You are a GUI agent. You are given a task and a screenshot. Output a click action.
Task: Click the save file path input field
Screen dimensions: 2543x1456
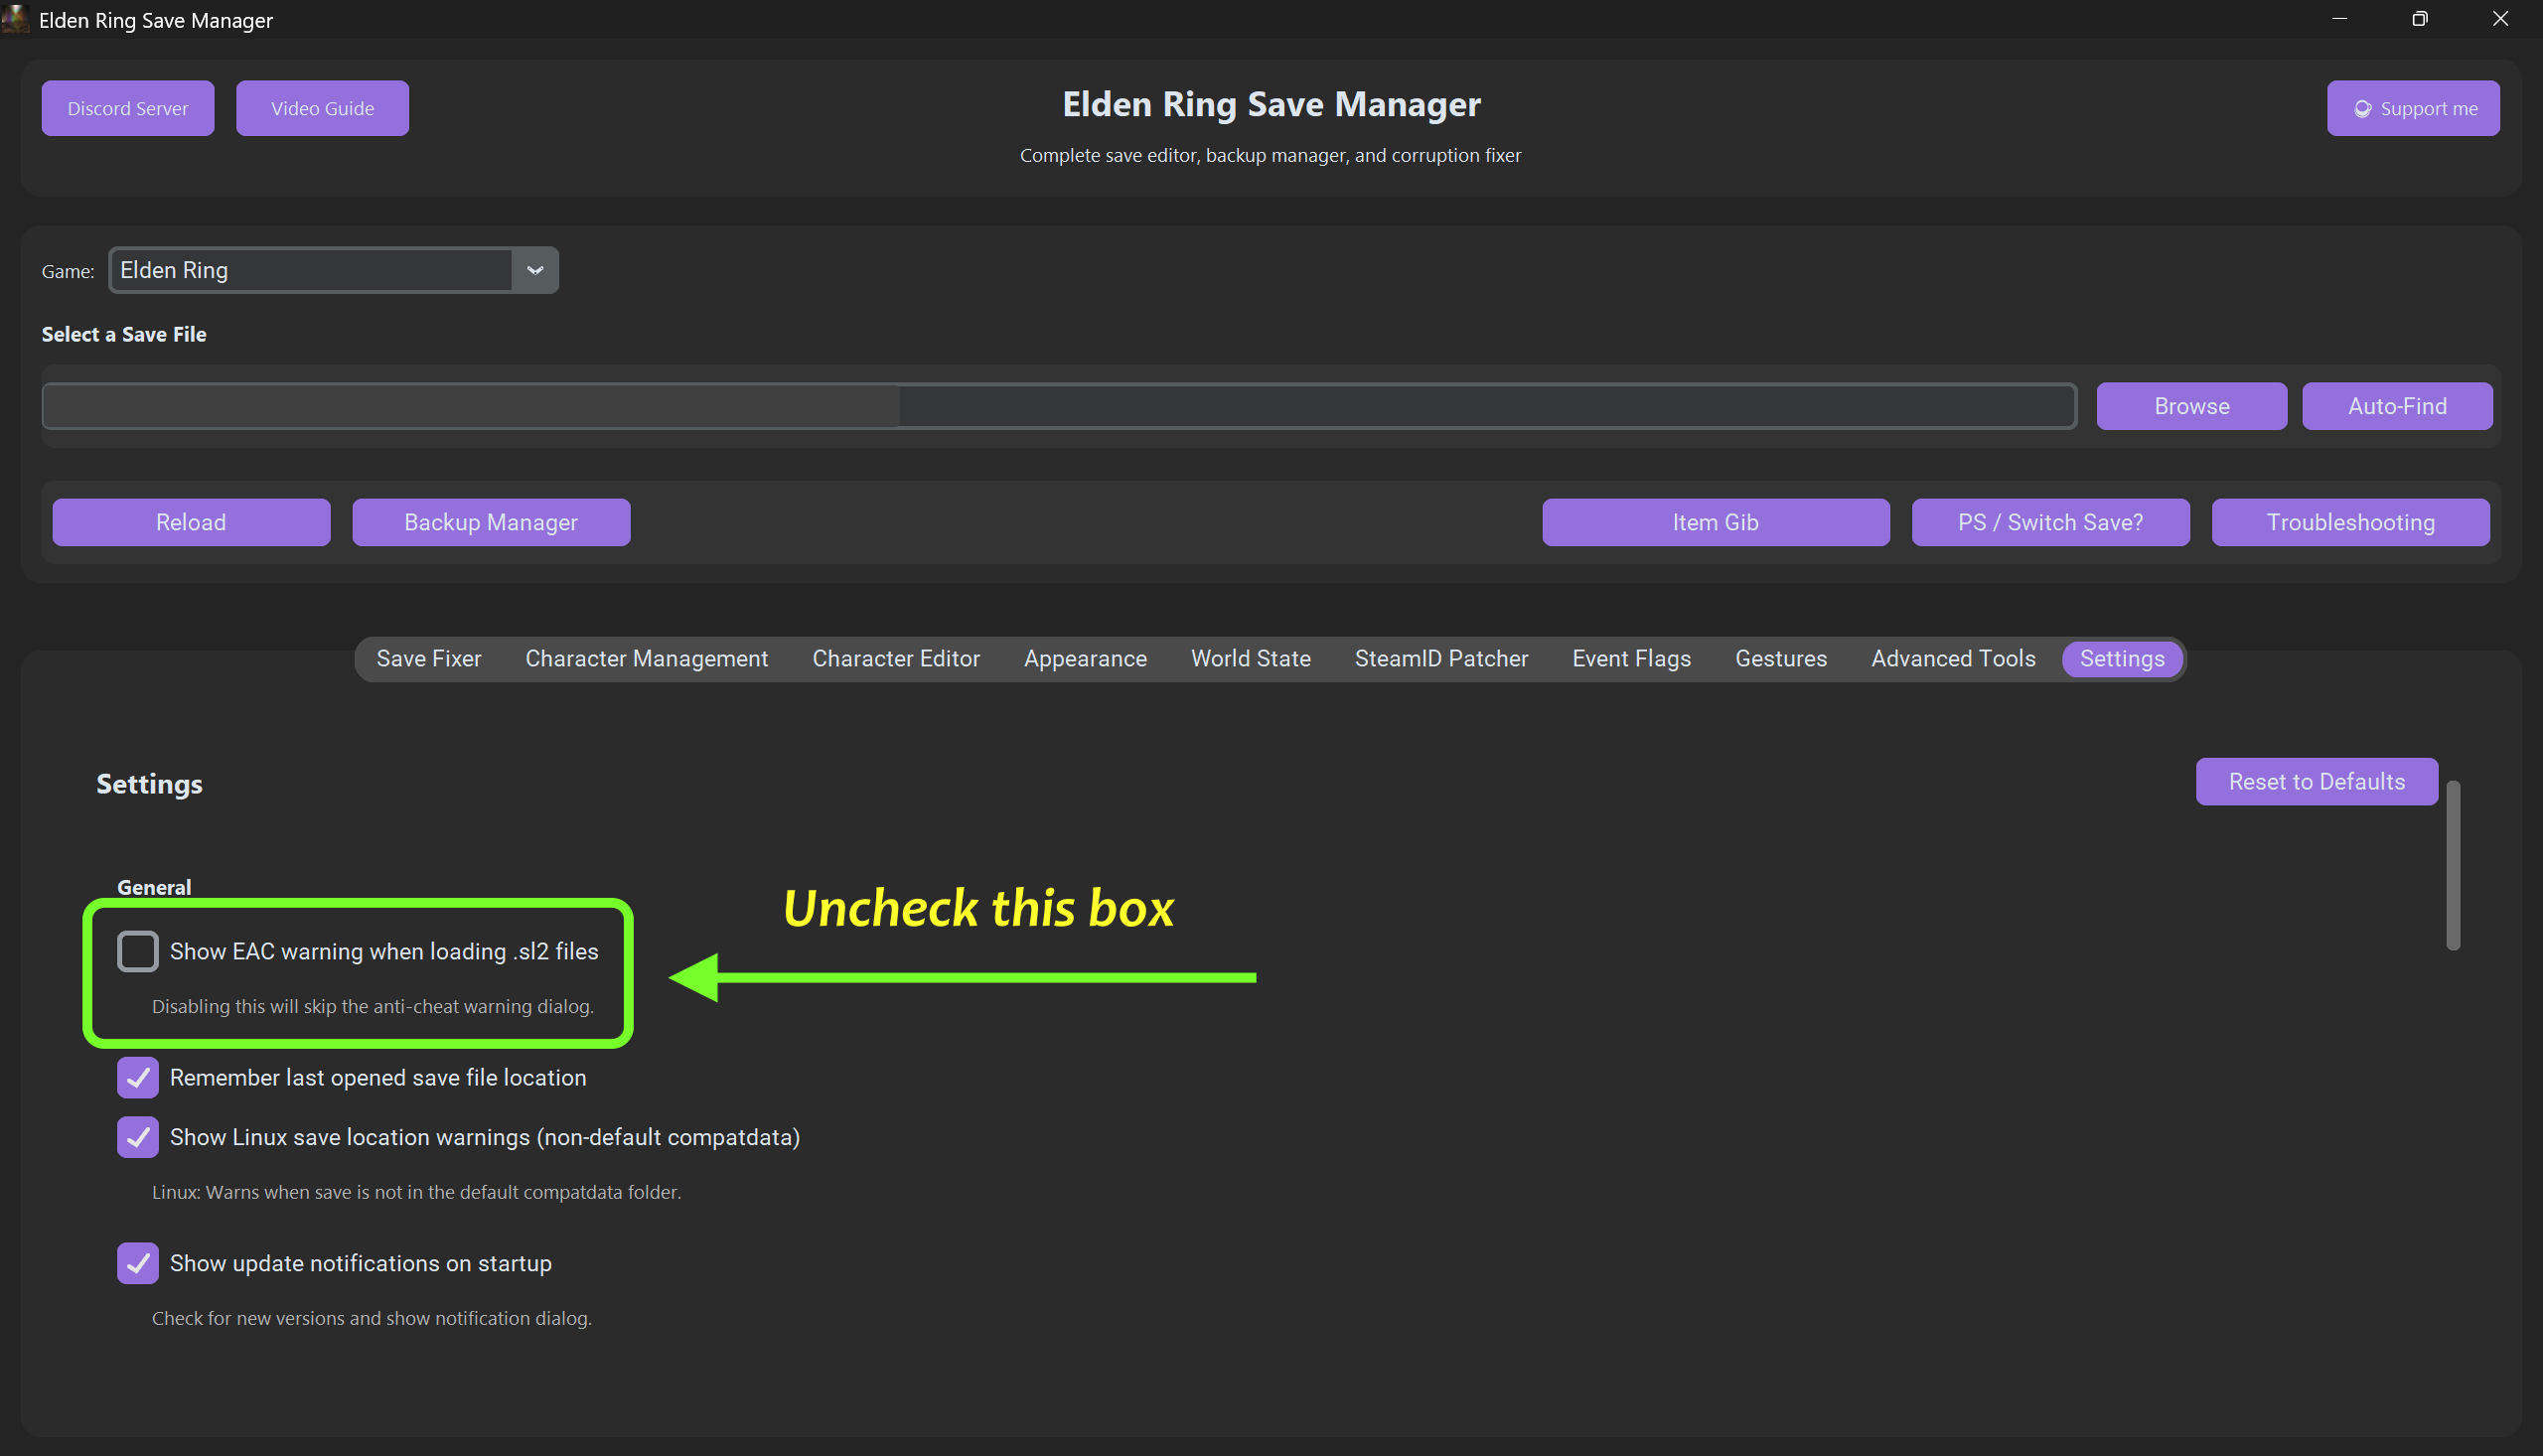tap(1059, 406)
